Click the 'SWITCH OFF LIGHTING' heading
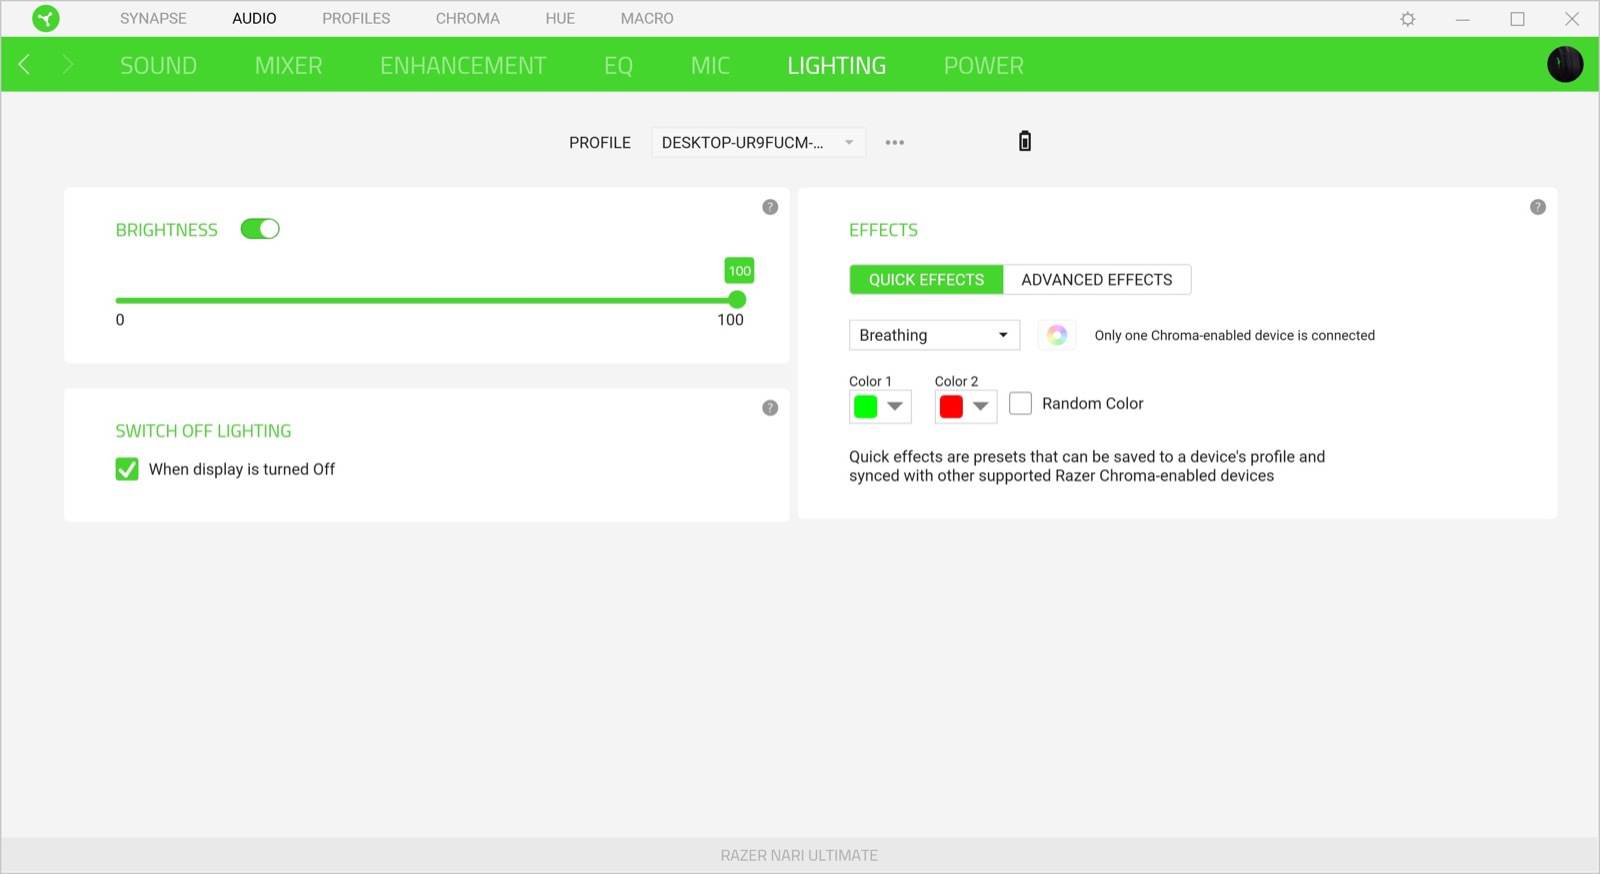 pyautogui.click(x=204, y=431)
